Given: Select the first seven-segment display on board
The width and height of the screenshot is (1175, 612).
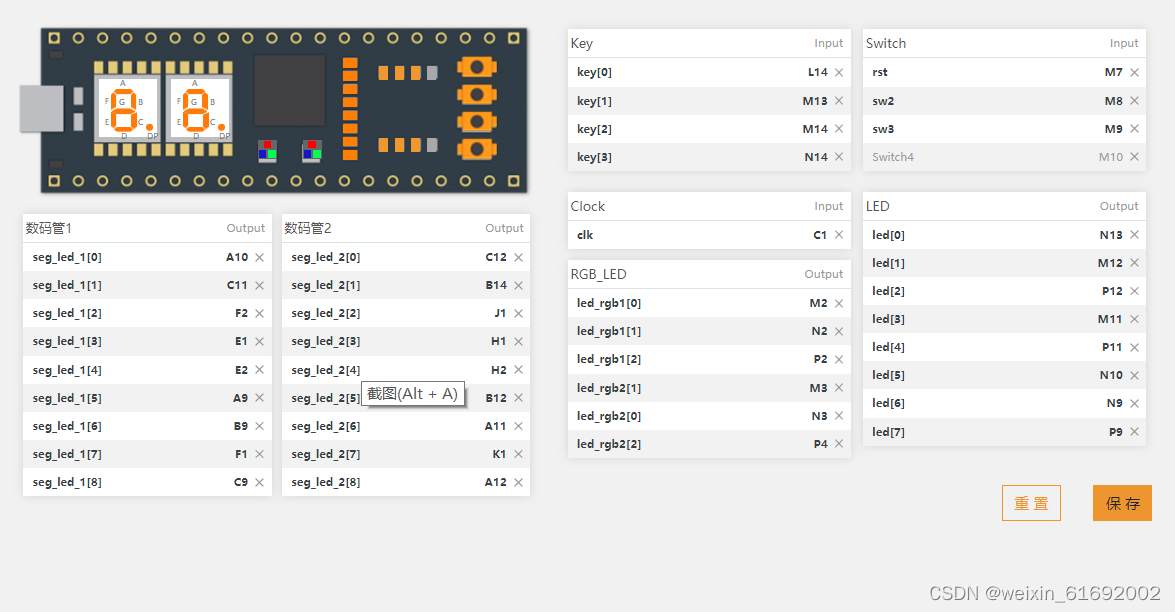Looking at the screenshot, I should tap(127, 109).
